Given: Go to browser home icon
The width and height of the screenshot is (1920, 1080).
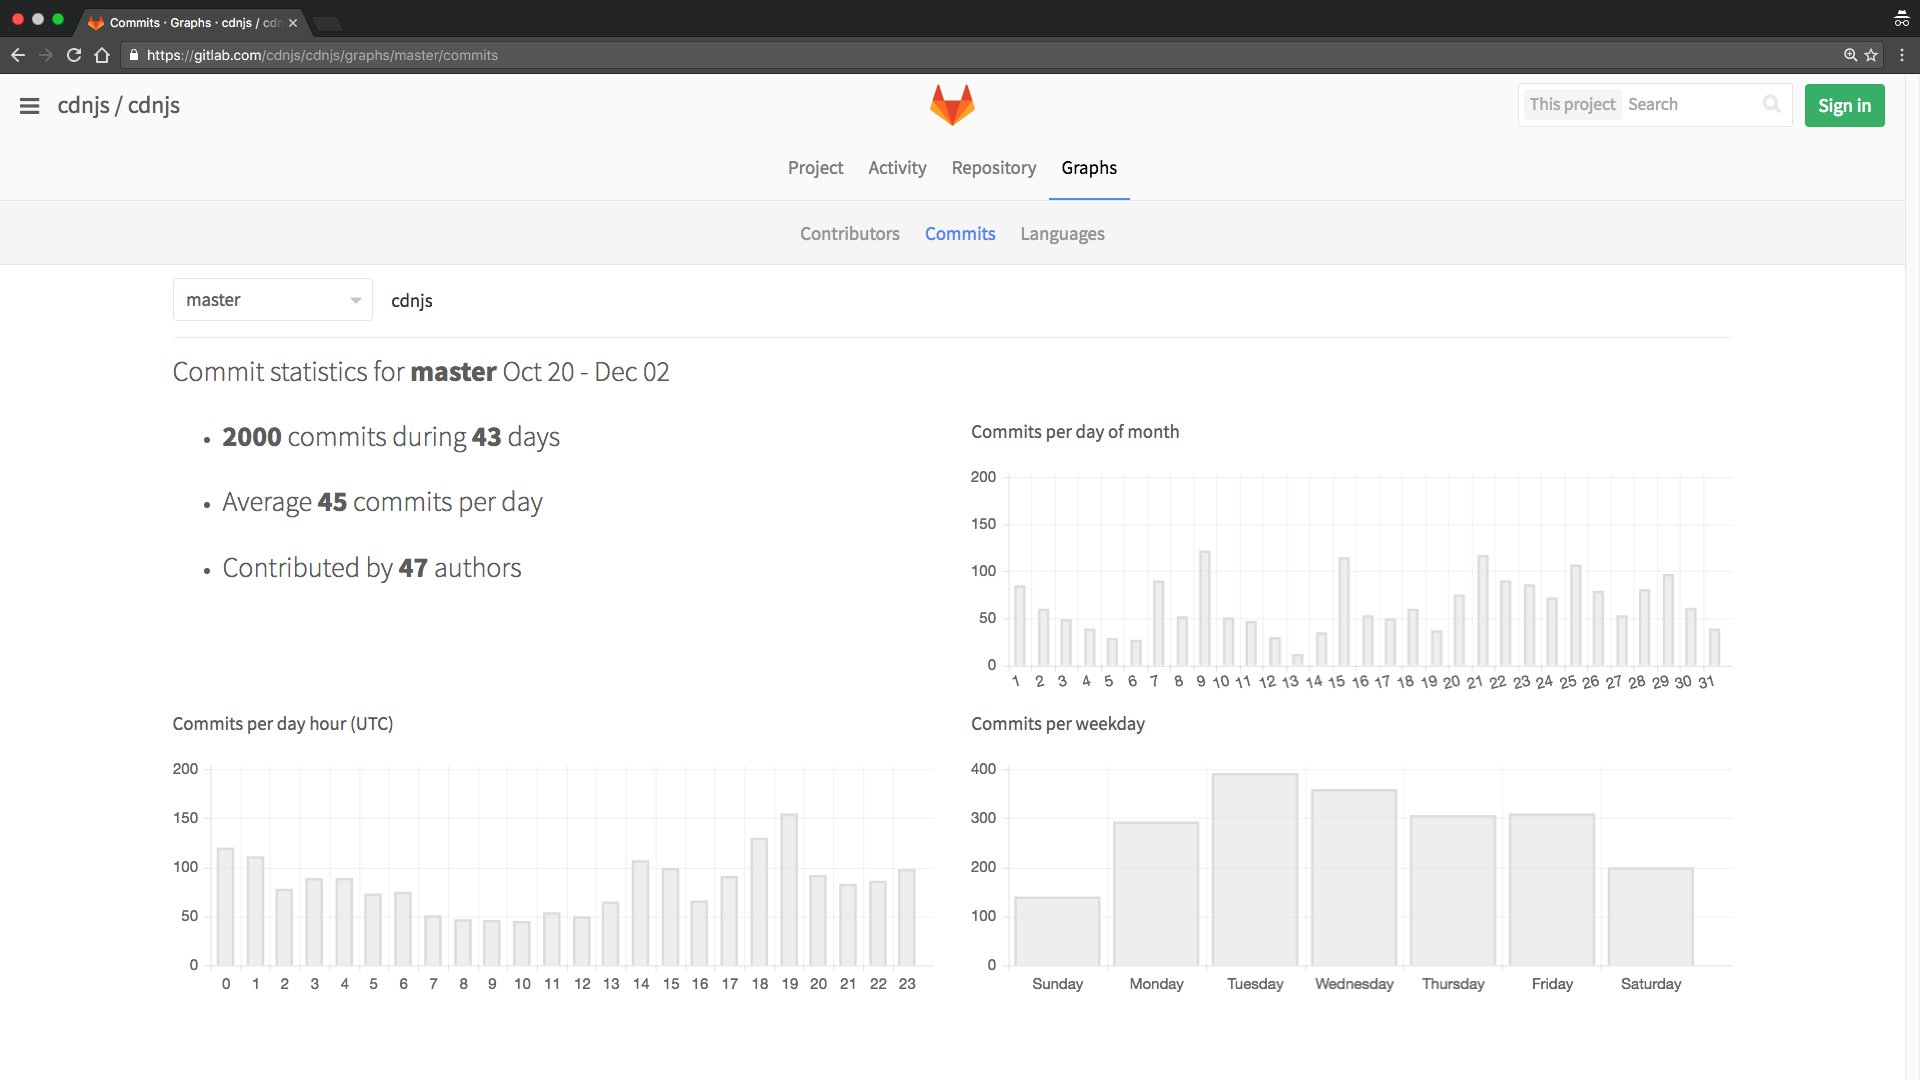Looking at the screenshot, I should point(102,55).
